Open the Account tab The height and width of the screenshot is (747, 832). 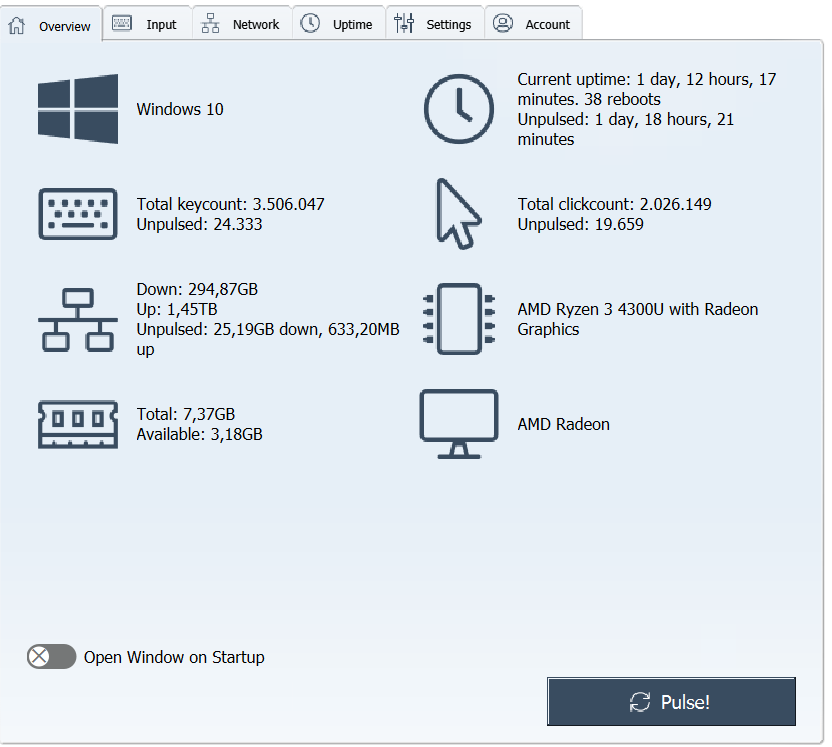coord(533,23)
